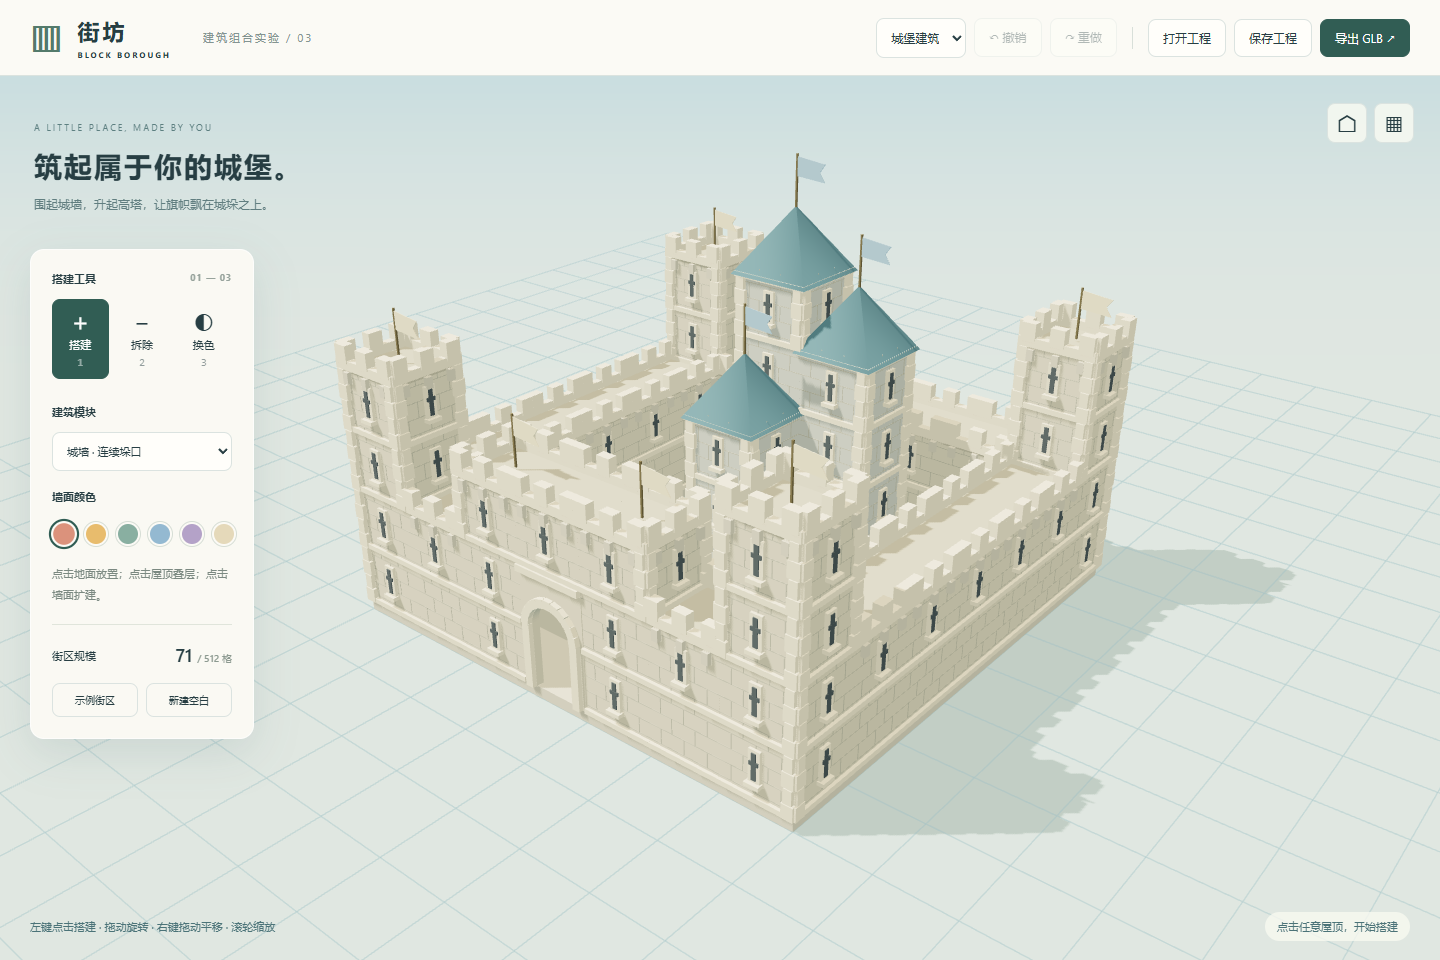Pick the mustard yellow wall color swatch

tap(96, 534)
